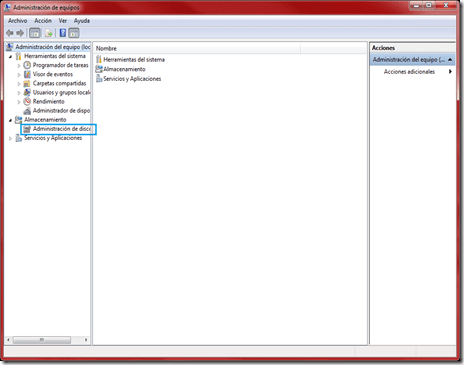The height and width of the screenshot is (365, 464).
Task: Click the Almacenamiento icon in the tree
Action: (x=19, y=120)
